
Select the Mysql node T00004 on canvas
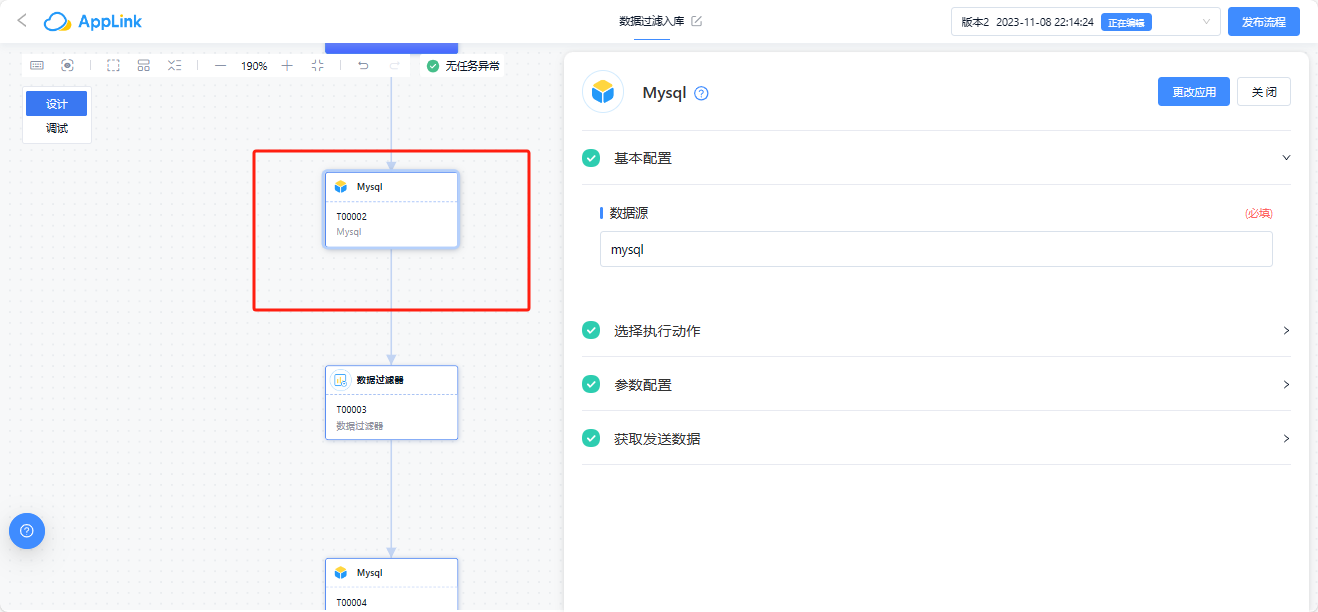coord(391,584)
